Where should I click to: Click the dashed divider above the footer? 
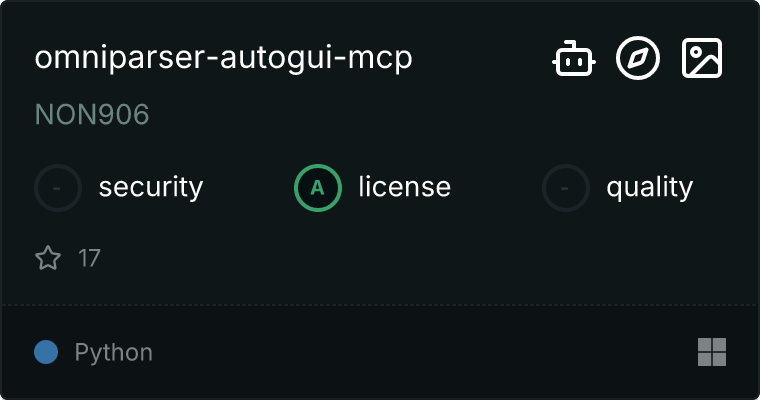[x=380, y=305]
